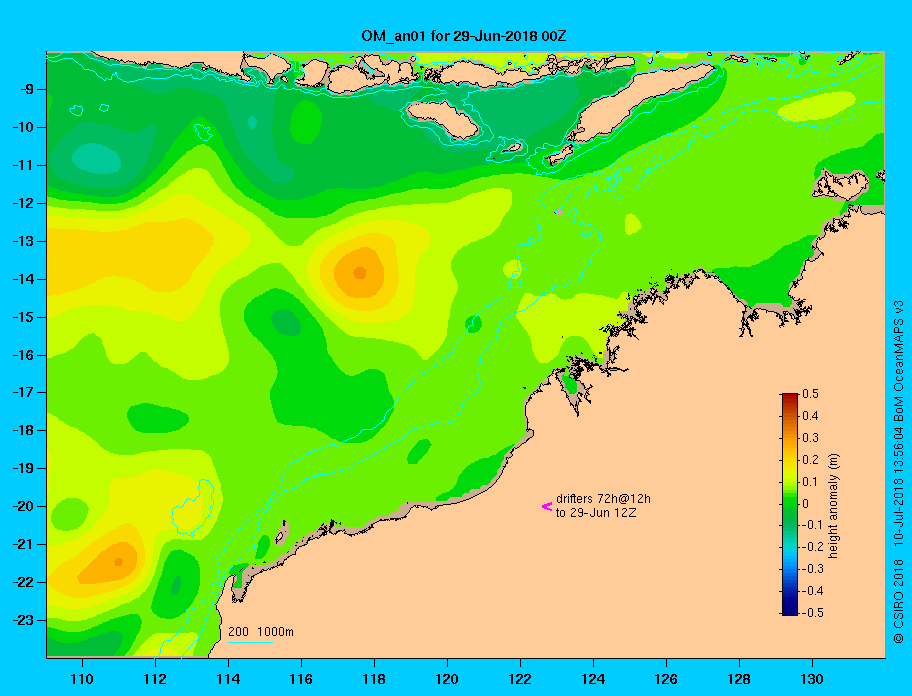Click the colorbar label '-0.3'
The height and width of the screenshot is (696, 912).
813,569
